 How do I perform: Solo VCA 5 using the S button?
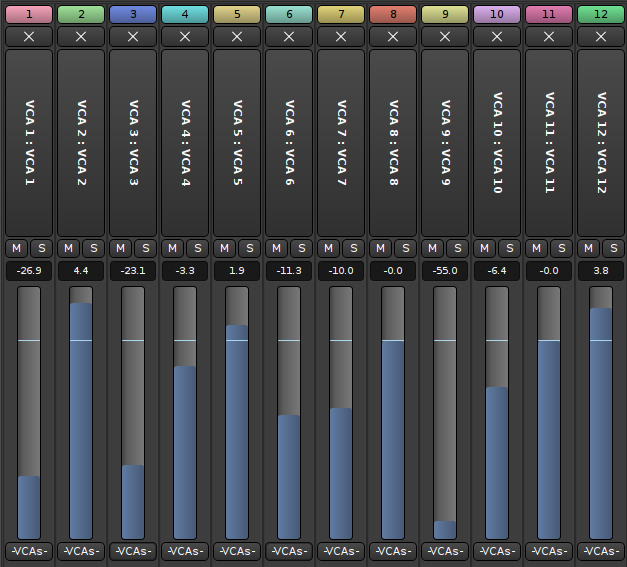pyautogui.click(x=249, y=248)
